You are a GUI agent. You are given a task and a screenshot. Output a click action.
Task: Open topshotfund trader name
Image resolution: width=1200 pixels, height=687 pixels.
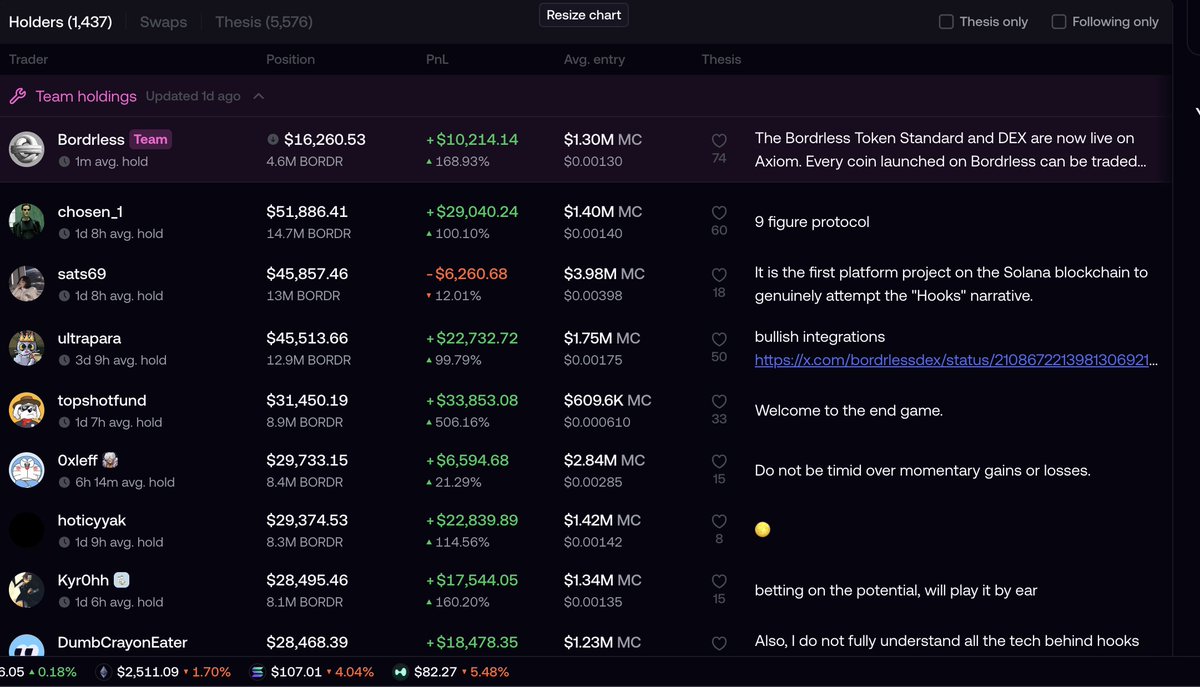(x=102, y=401)
